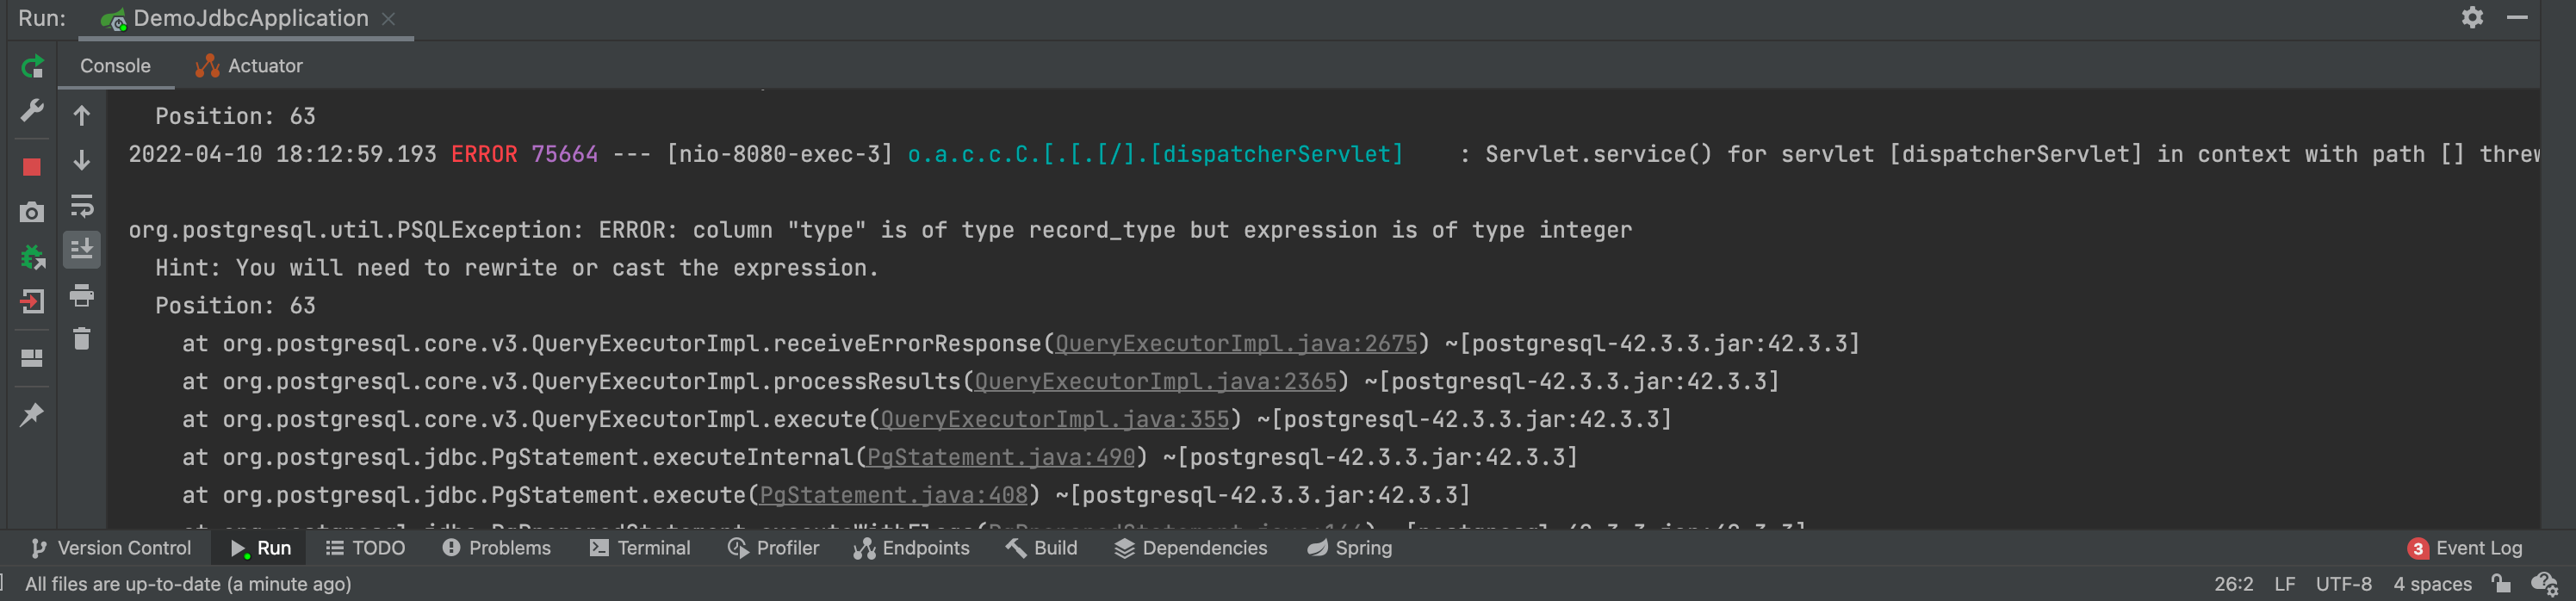Toggle soft-wrap in the console

tap(82, 206)
